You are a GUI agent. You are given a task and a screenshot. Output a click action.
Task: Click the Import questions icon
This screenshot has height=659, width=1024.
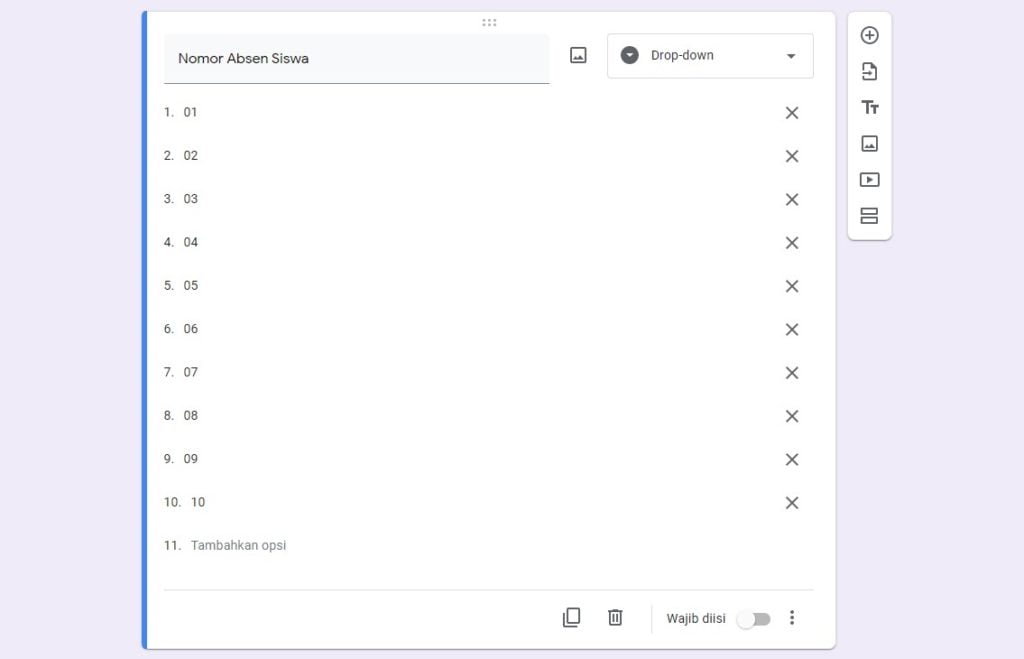[x=869, y=71]
